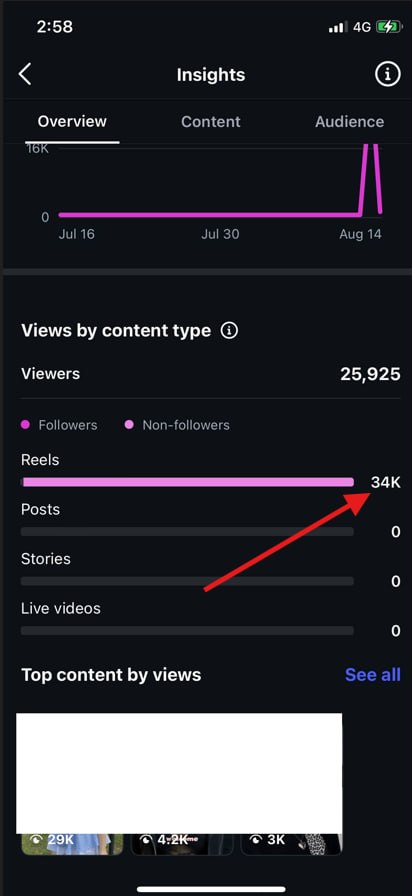The width and height of the screenshot is (412, 896).
Task: Tap the Non-followers legend dot
Action: click(x=129, y=425)
